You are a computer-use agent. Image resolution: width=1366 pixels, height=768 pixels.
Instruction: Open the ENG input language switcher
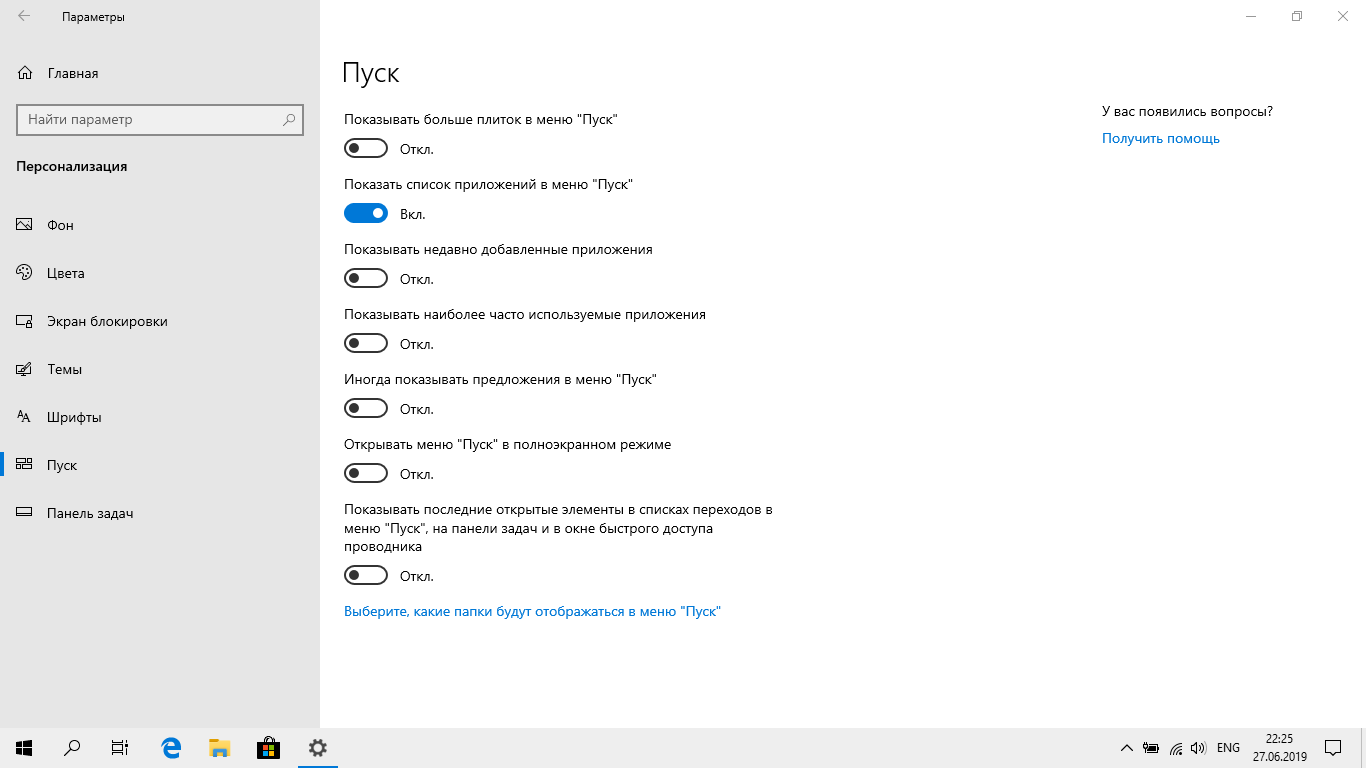tap(1228, 748)
